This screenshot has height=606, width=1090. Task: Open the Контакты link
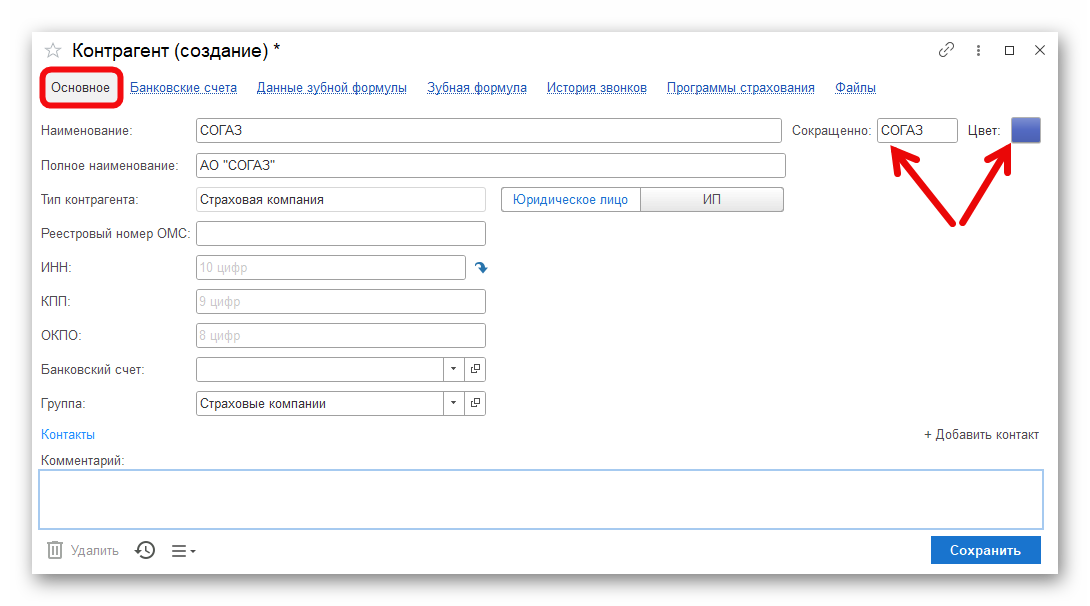point(67,434)
